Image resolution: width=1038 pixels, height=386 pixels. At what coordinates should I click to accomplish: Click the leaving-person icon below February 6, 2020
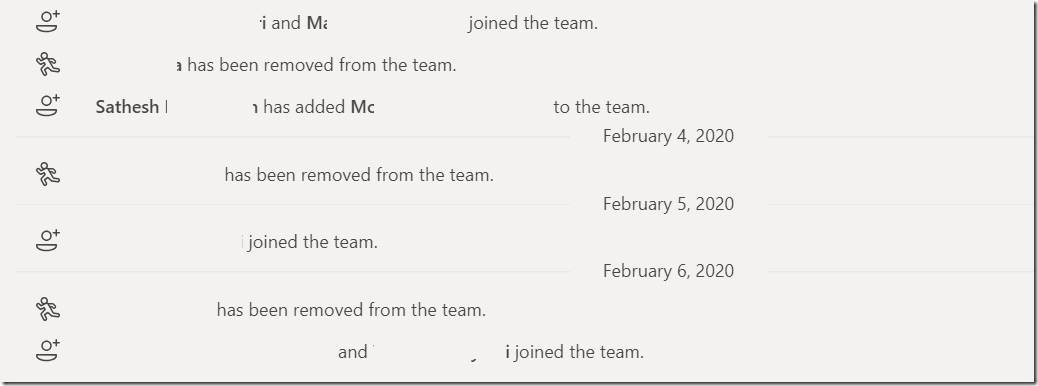pyautogui.click(x=48, y=309)
